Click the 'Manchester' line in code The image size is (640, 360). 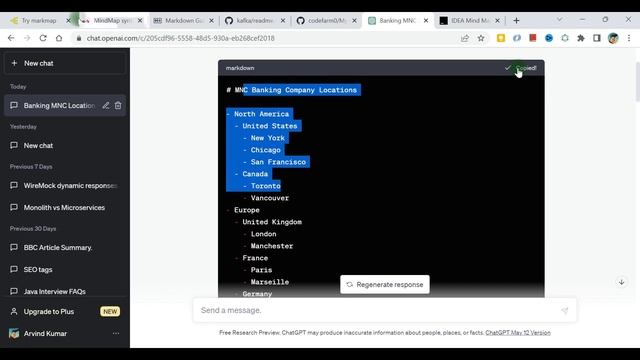pos(271,246)
